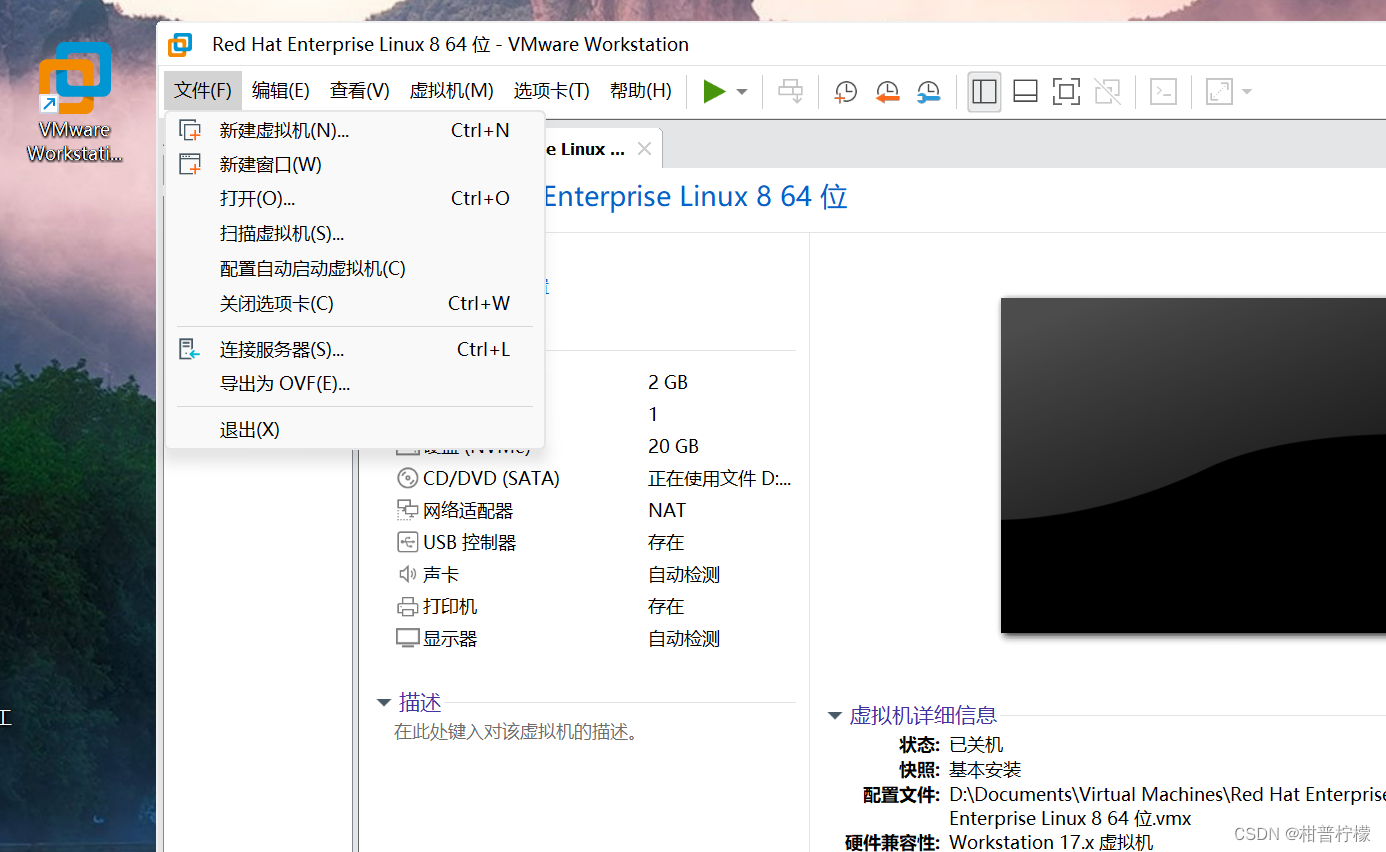
Task: Click the 已关机 status value
Action: [x=976, y=745]
